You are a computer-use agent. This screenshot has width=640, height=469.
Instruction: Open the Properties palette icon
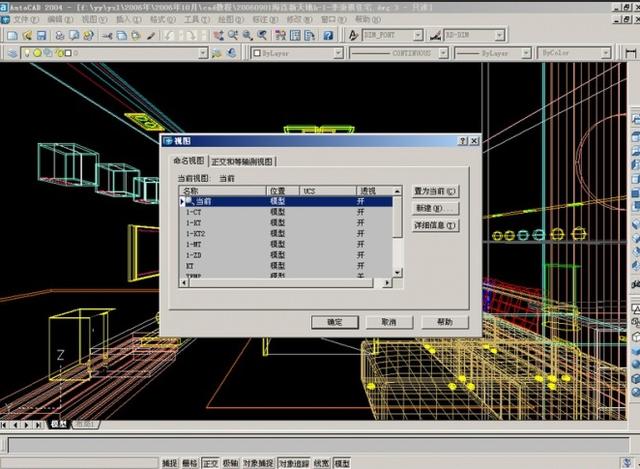[280, 36]
